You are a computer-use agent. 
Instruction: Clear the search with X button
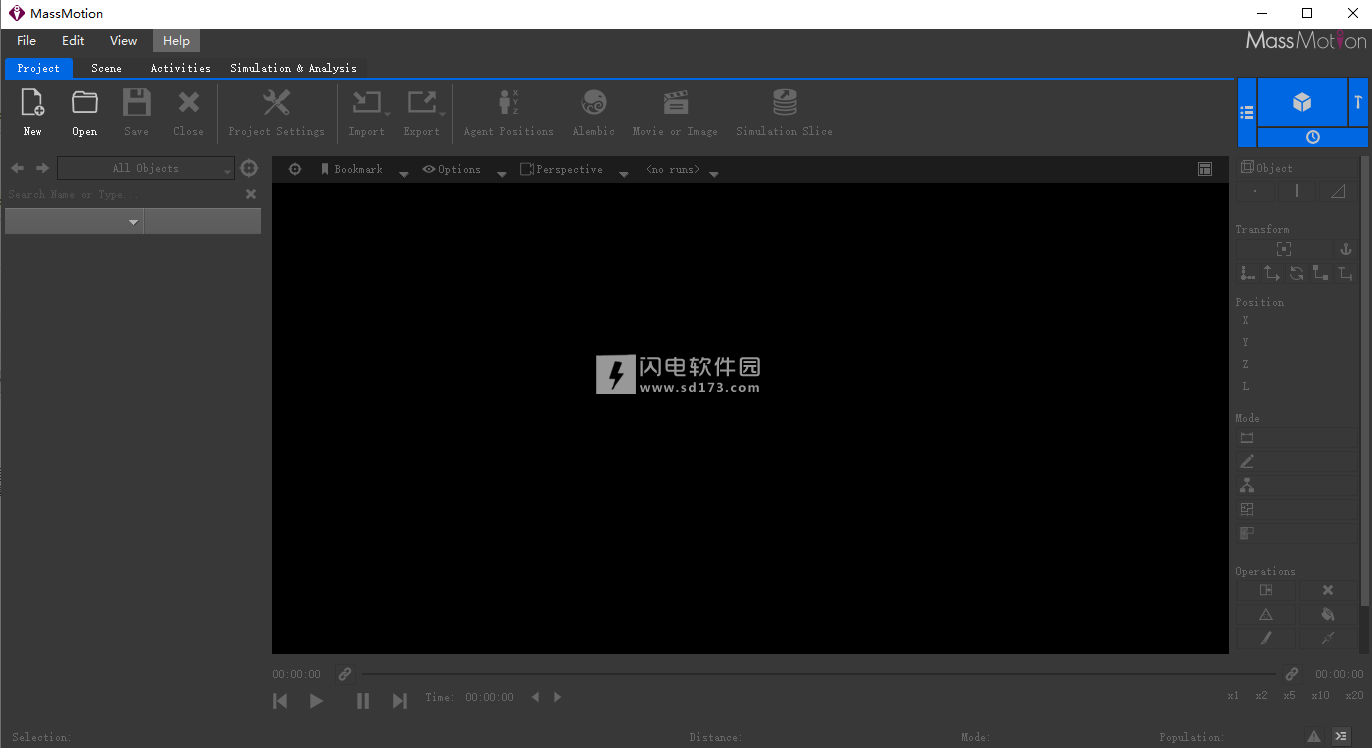(x=251, y=194)
